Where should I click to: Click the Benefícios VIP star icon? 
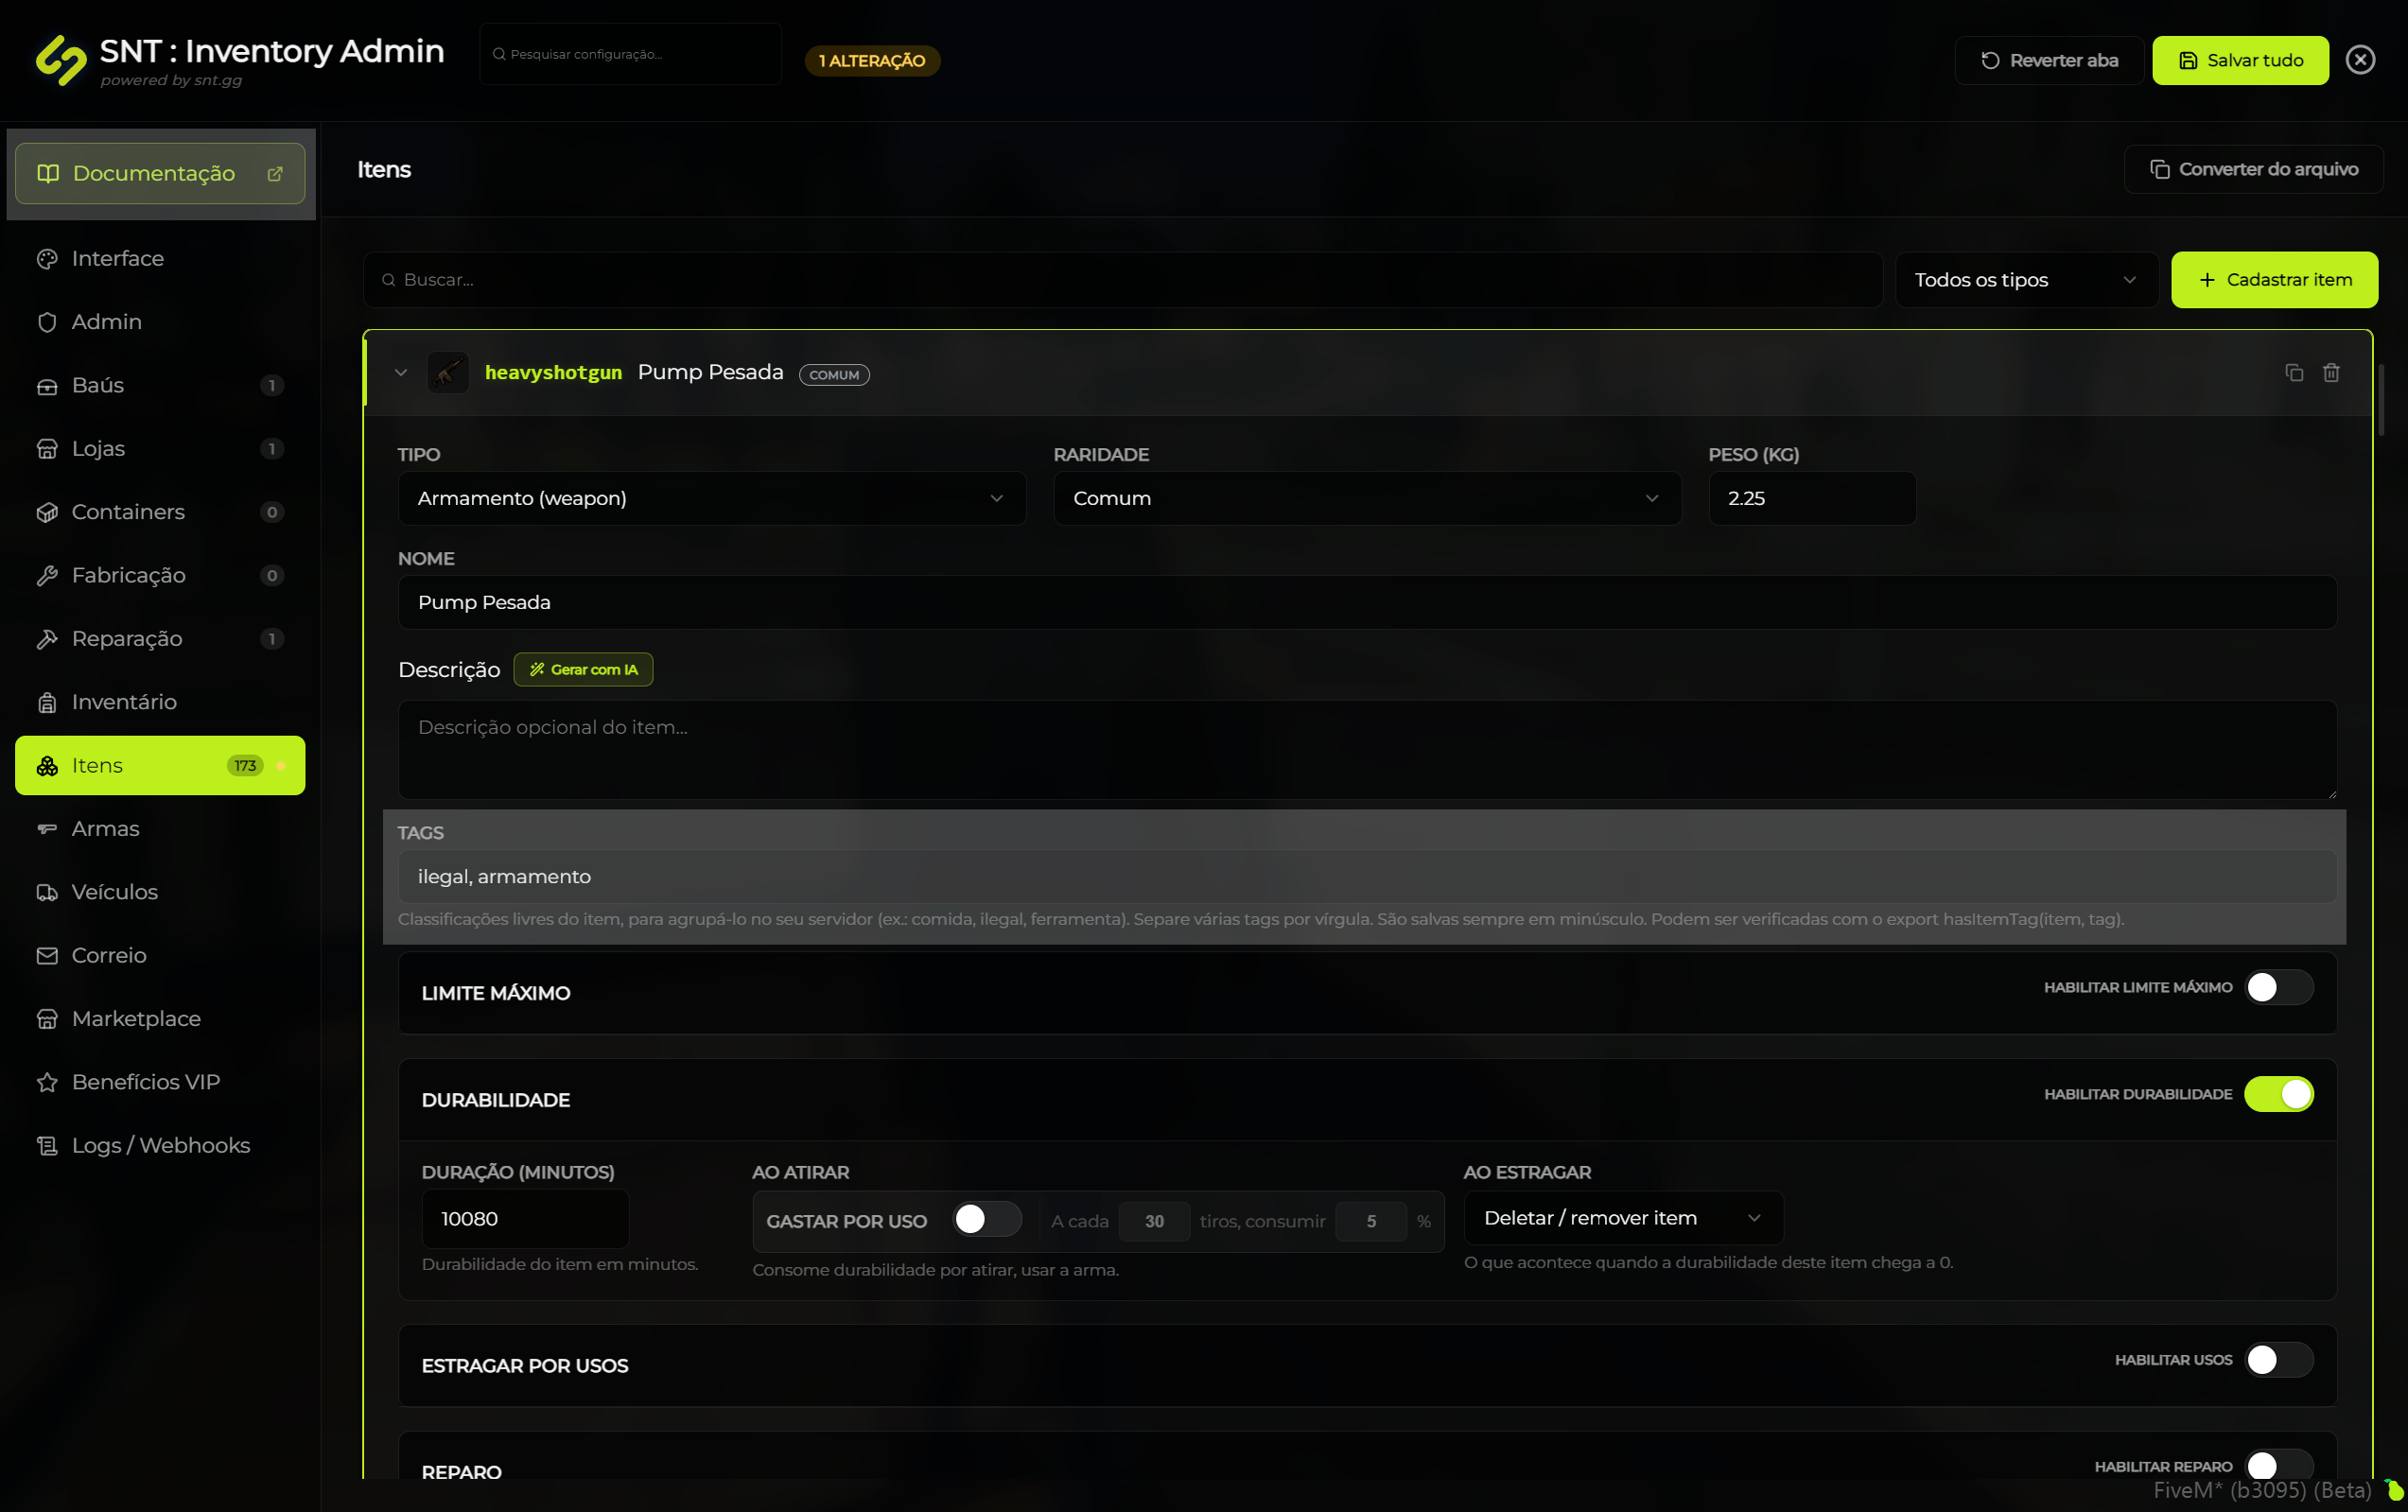pos(47,1082)
